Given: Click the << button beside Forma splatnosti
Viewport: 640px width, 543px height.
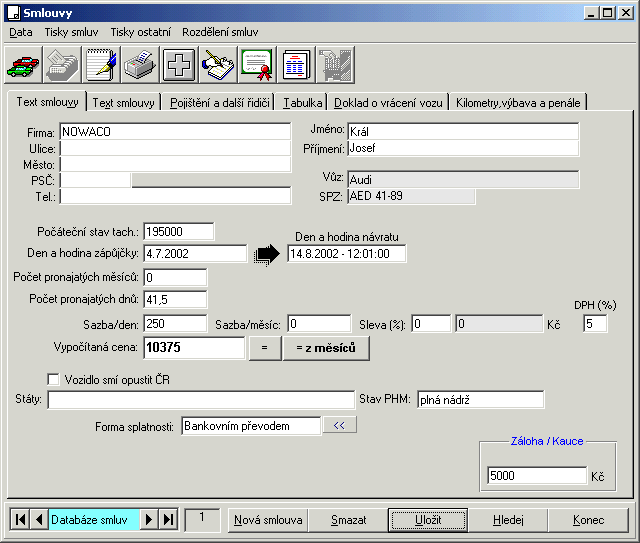Looking at the screenshot, I should (x=340, y=425).
